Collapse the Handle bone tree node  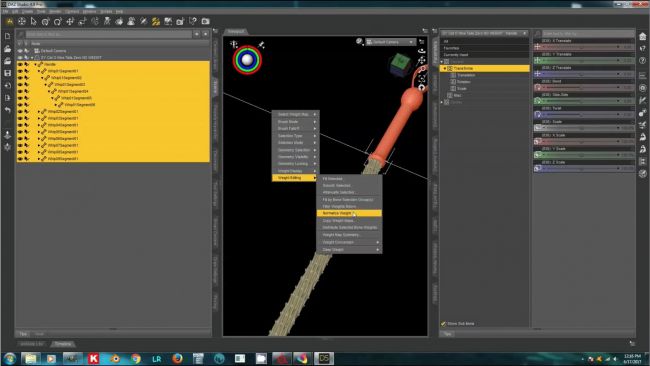pyautogui.click(x=35, y=64)
